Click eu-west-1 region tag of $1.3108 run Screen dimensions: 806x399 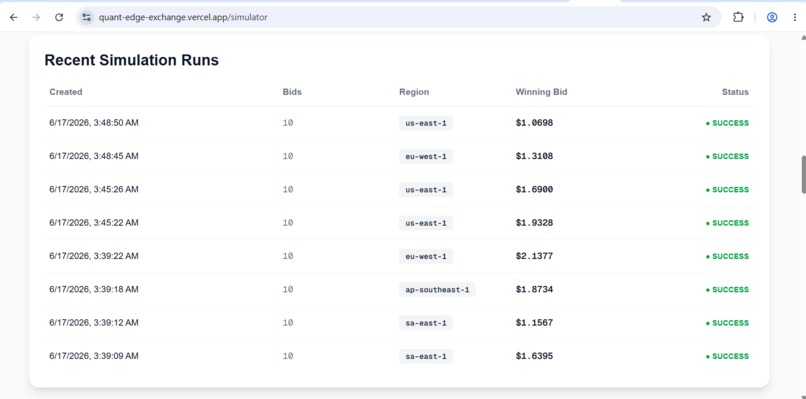[x=426, y=156]
